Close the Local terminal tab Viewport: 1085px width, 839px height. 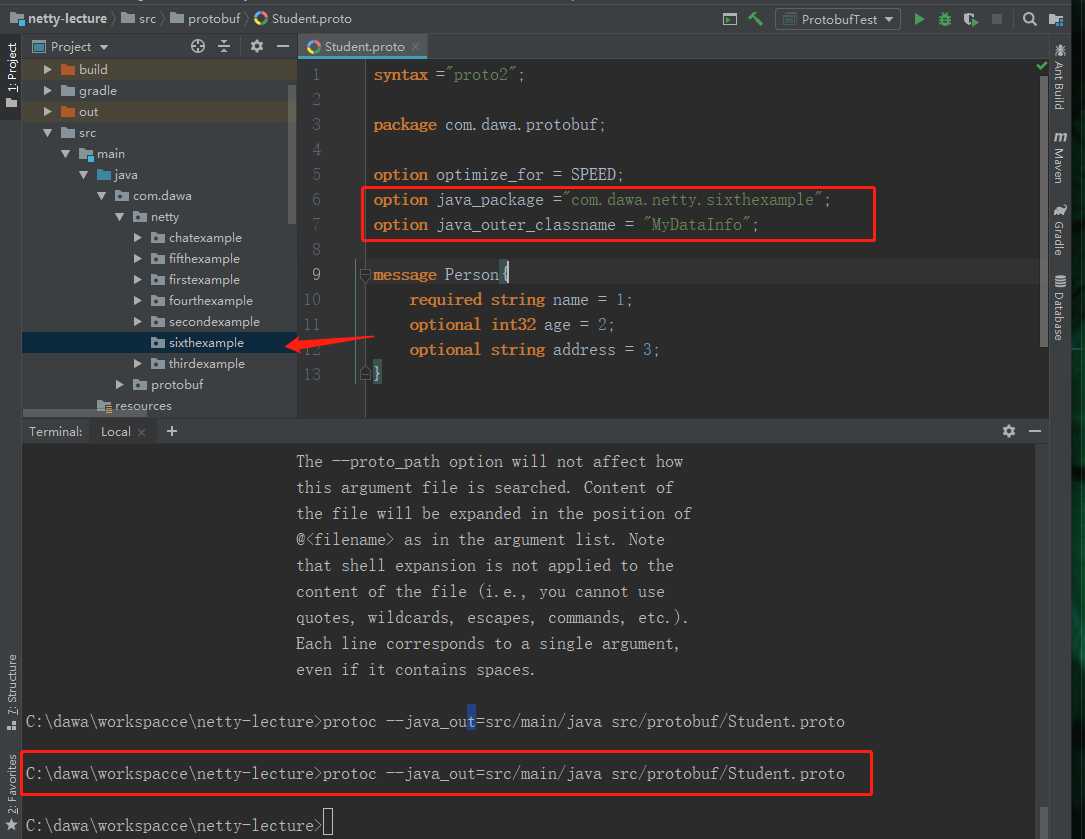(x=141, y=432)
